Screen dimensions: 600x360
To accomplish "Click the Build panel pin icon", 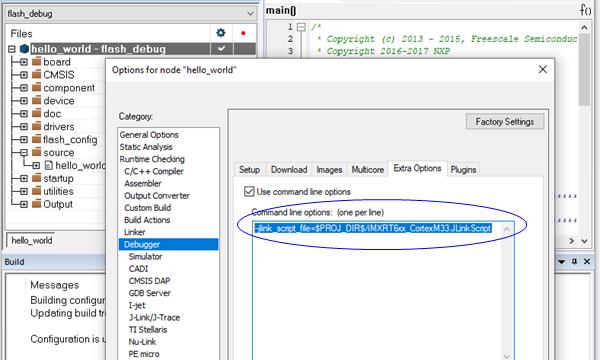I will coord(574,262).
